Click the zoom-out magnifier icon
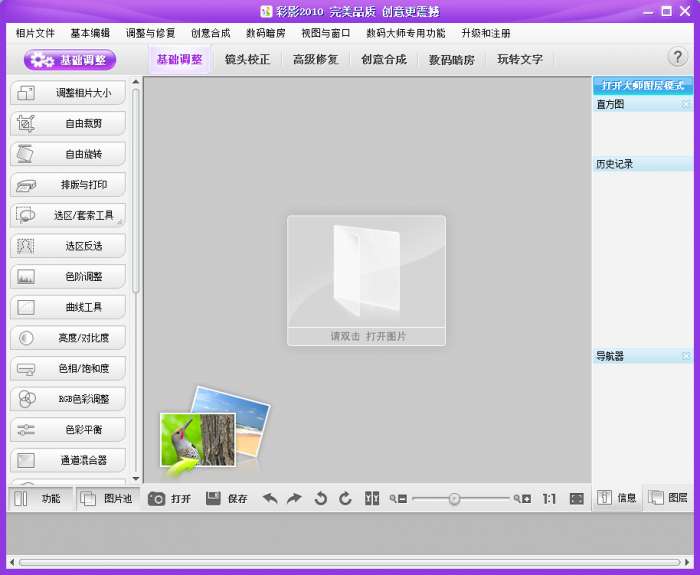Image resolution: width=700 pixels, height=575 pixels. click(399, 498)
